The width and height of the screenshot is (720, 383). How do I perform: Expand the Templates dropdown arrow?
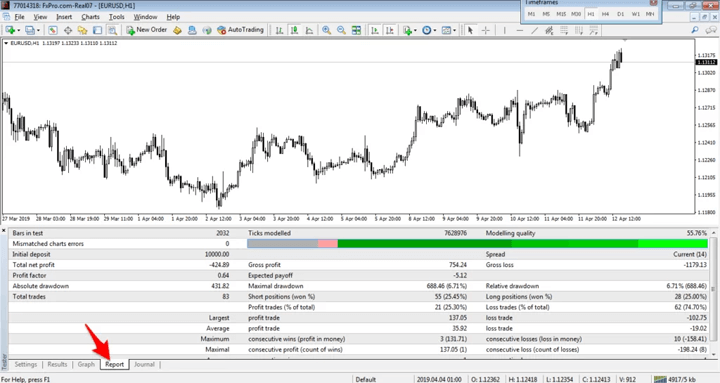(455, 30)
